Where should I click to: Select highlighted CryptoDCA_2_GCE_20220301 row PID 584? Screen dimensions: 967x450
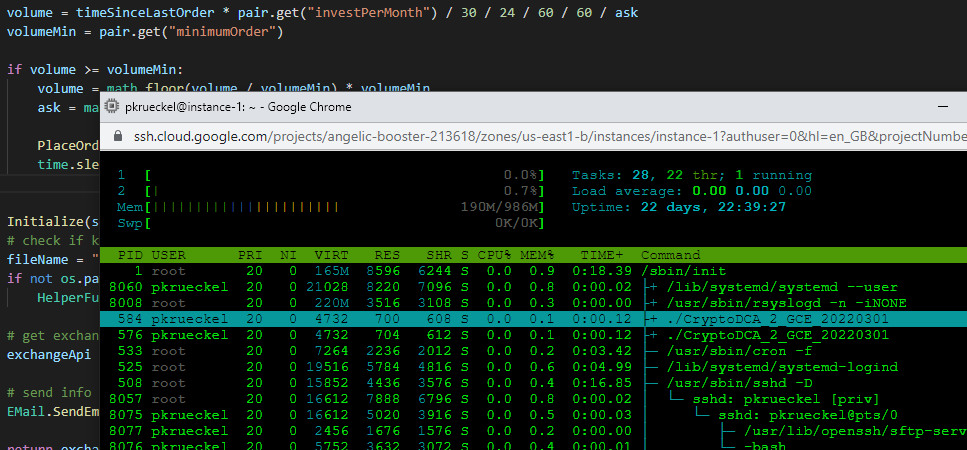533,319
